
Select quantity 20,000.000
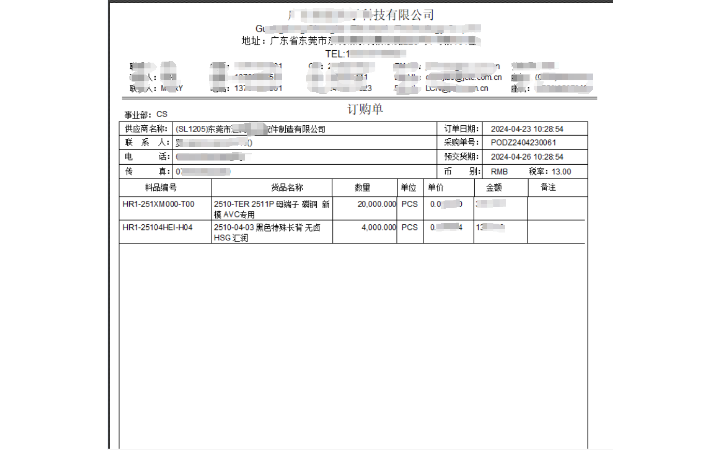pyautogui.click(x=377, y=204)
